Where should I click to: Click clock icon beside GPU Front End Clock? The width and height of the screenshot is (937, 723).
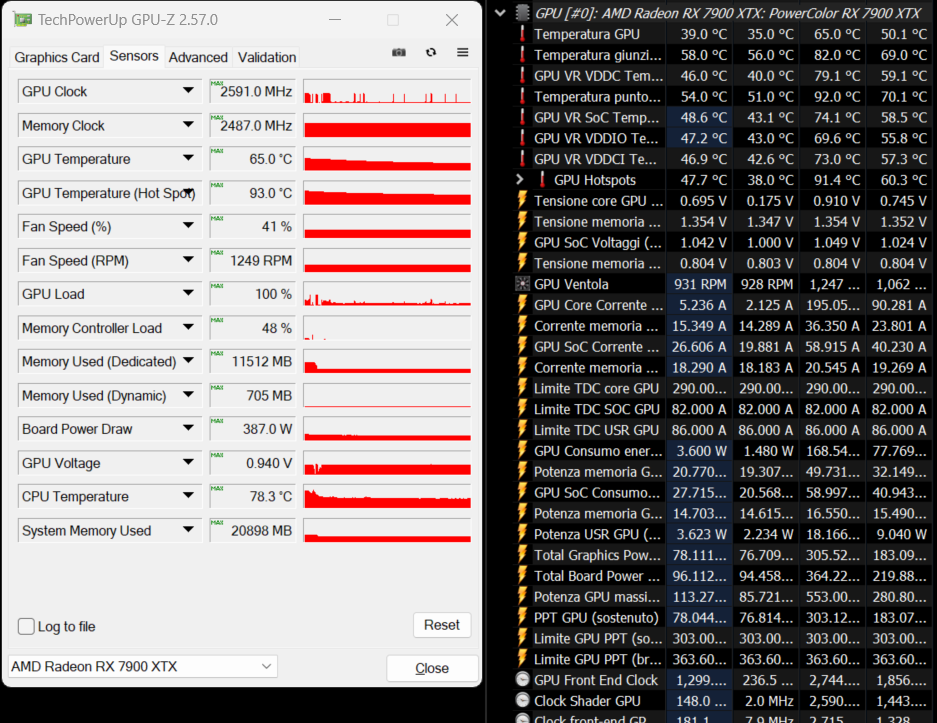tap(522, 680)
